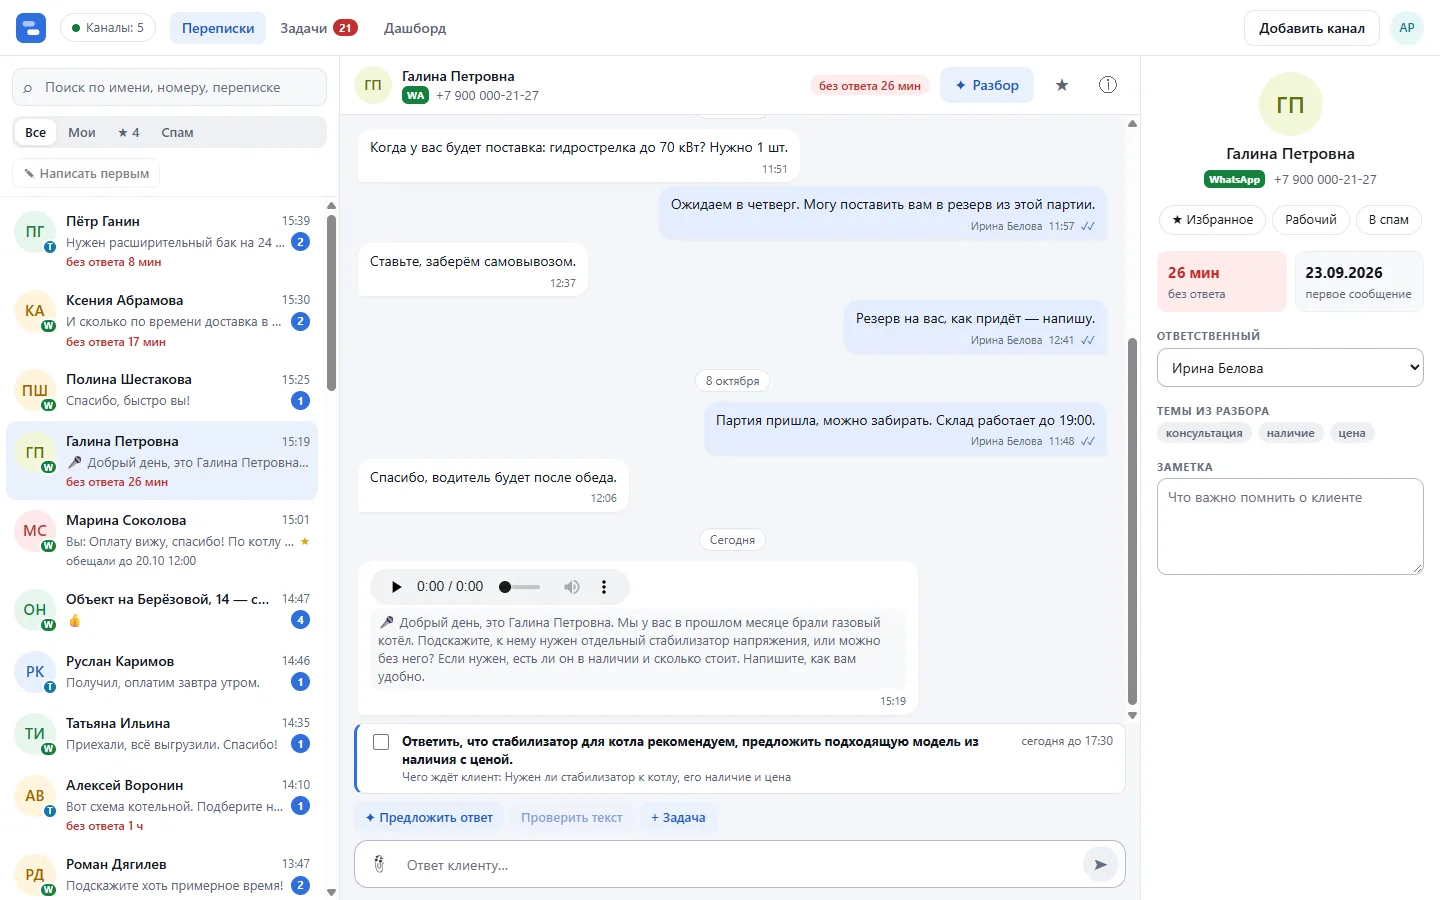This screenshot has width=1440, height=900.
Task: Click Марина Соколова's МС avatar
Action: tap(35, 531)
